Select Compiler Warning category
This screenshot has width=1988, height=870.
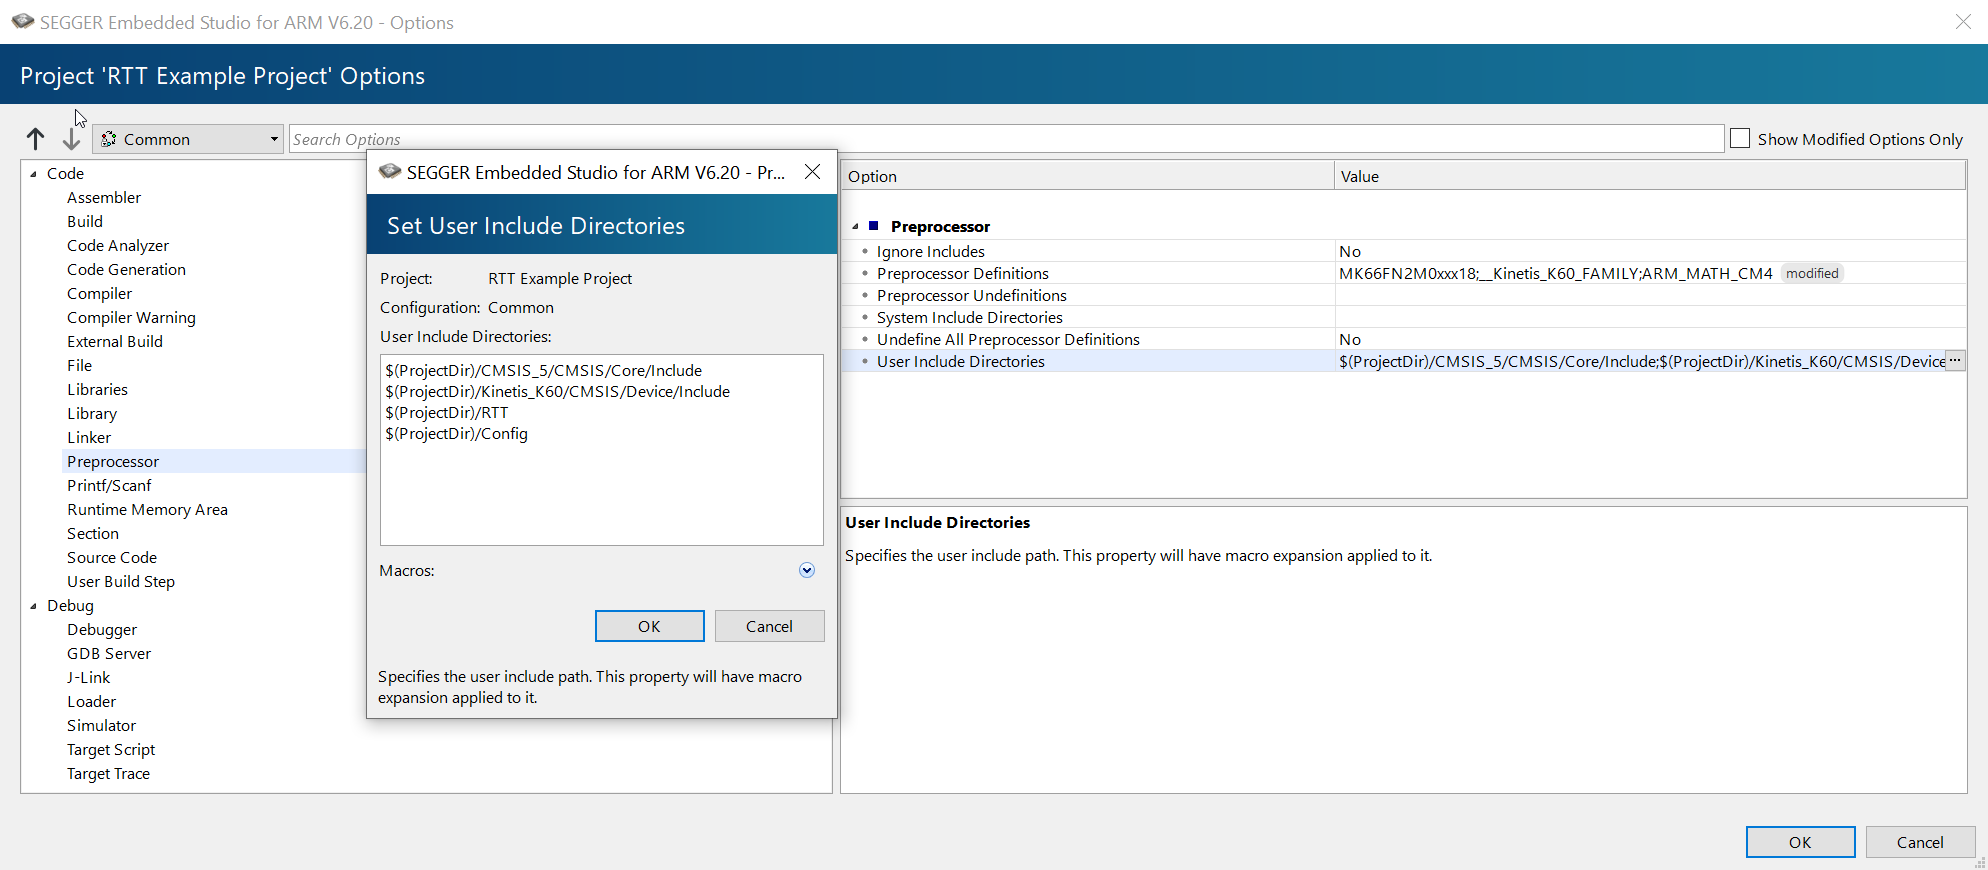[x=131, y=317]
